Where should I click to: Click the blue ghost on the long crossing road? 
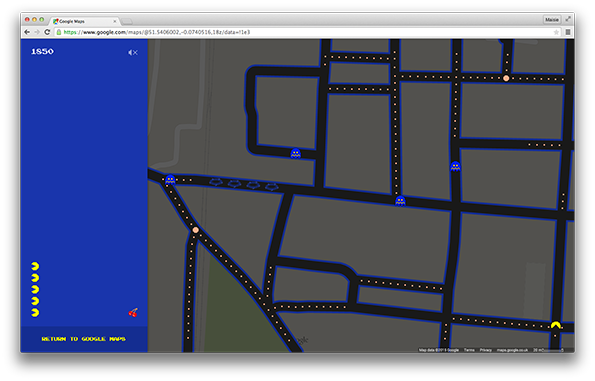pos(400,201)
